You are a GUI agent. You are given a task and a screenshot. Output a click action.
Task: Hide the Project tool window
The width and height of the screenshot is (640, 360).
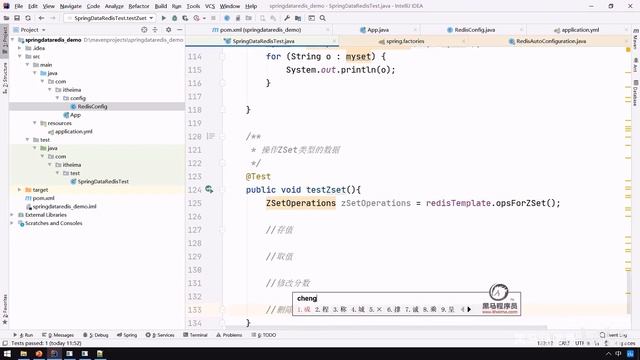[180, 30]
